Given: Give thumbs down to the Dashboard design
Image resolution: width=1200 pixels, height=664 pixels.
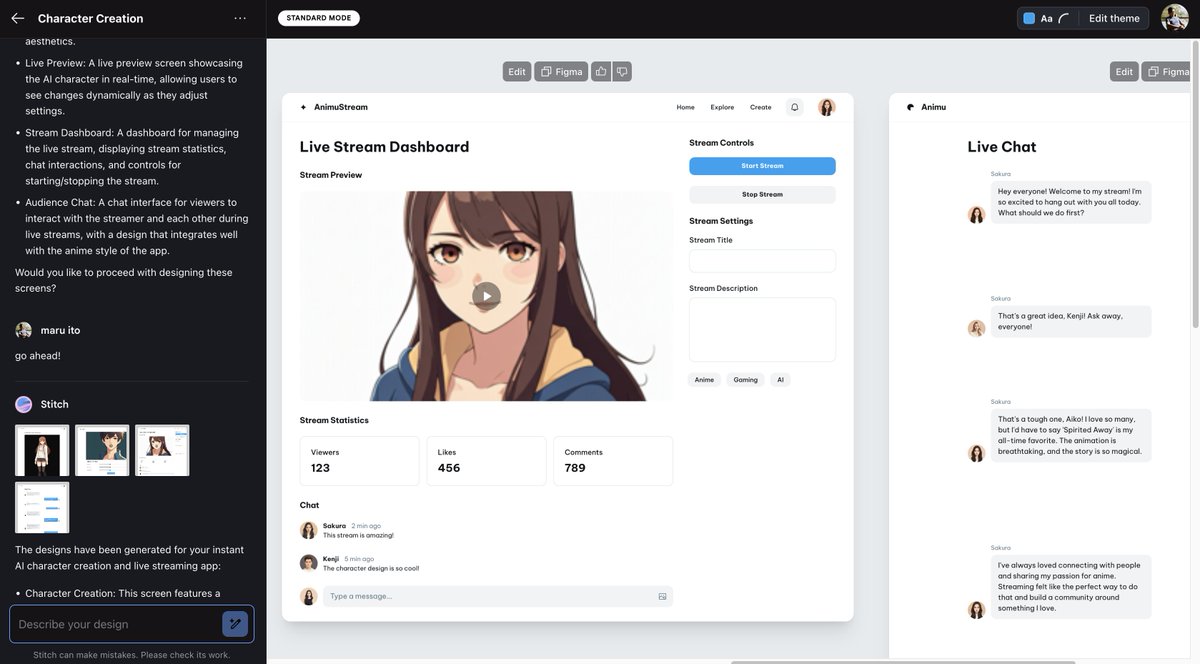Looking at the screenshot, I should click(x=622, y=72).
